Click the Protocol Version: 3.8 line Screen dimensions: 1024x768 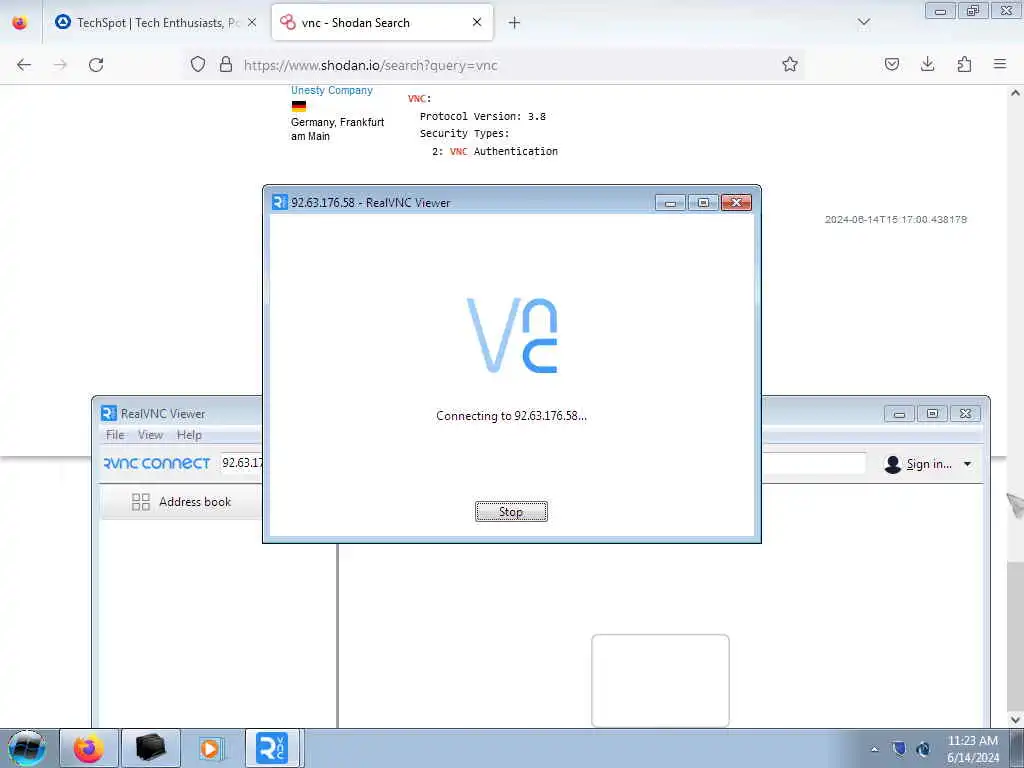click(x=483, y=116)
